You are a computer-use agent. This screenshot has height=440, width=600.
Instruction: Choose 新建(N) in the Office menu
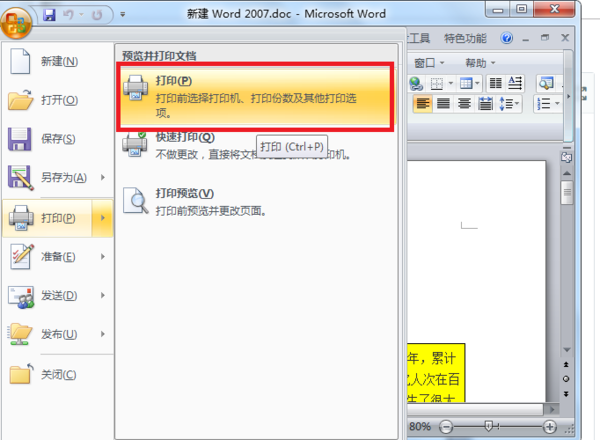click(57, 61)
